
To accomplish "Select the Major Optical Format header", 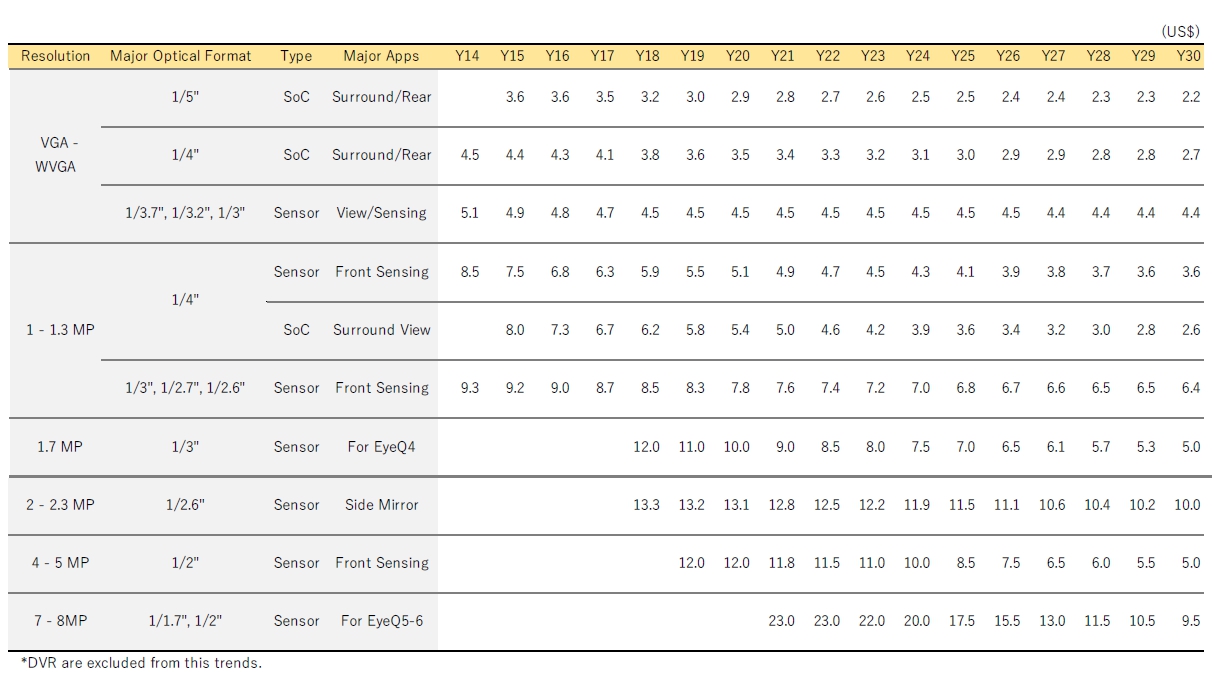I will click(x=181, y=56).
